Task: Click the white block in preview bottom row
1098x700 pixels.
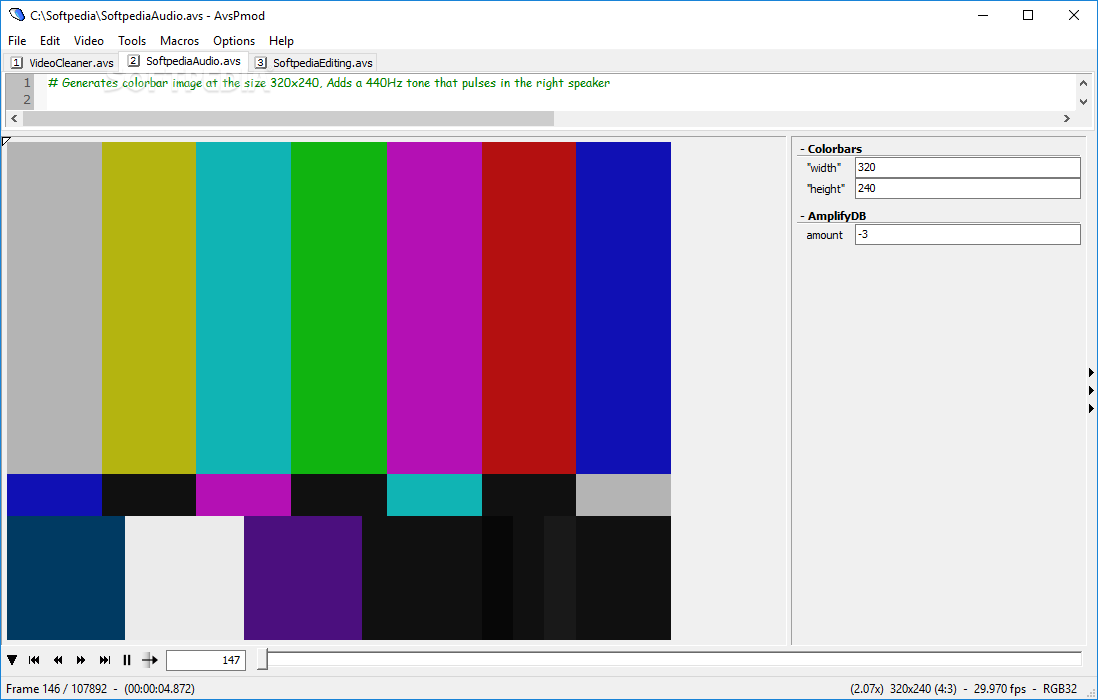Action: point(184,578)
